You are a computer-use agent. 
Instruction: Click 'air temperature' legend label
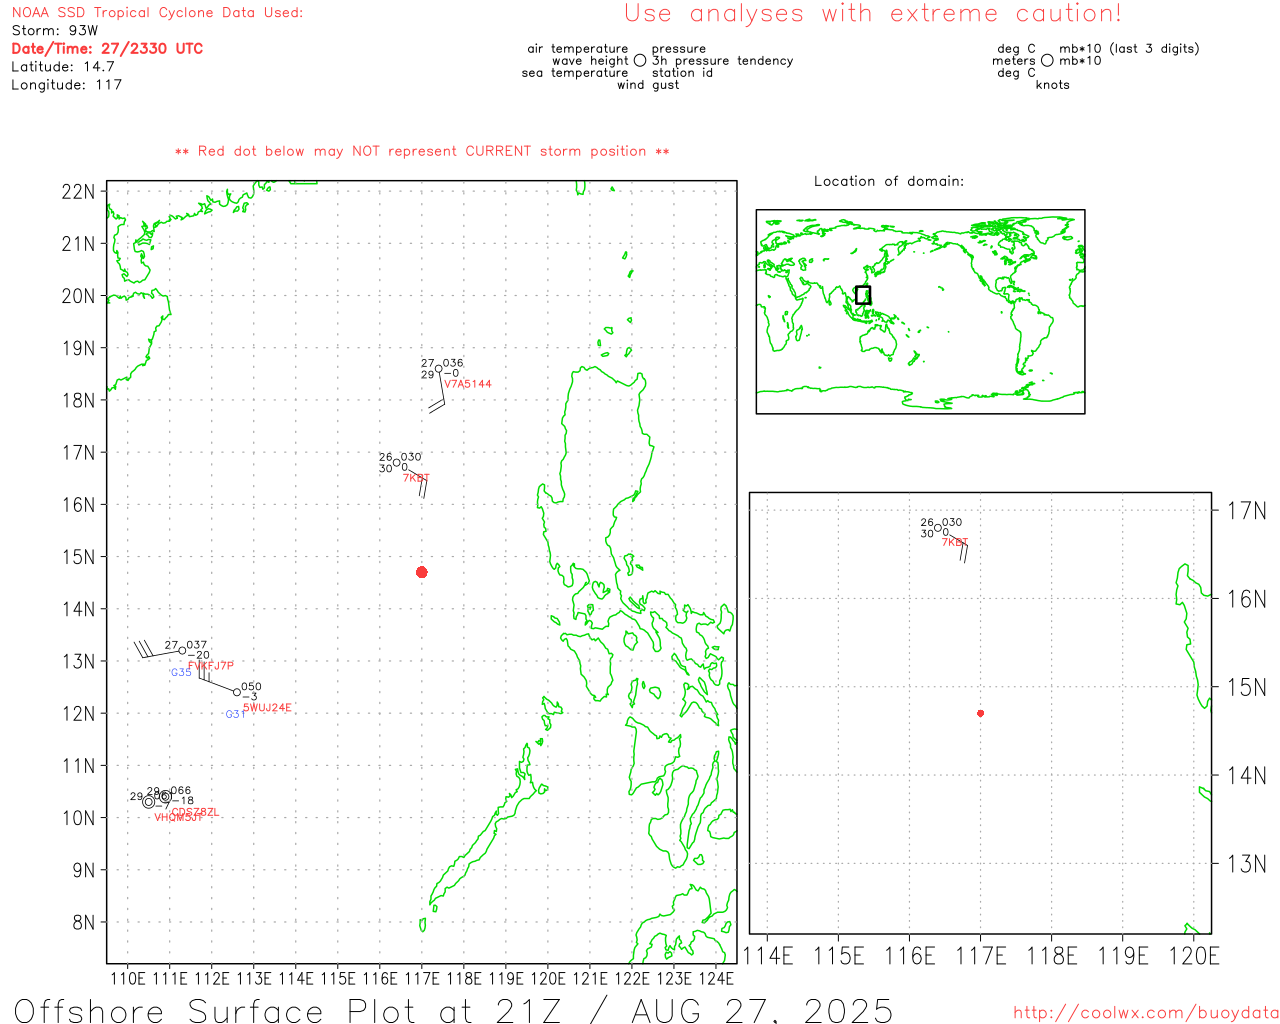[578, 49]
